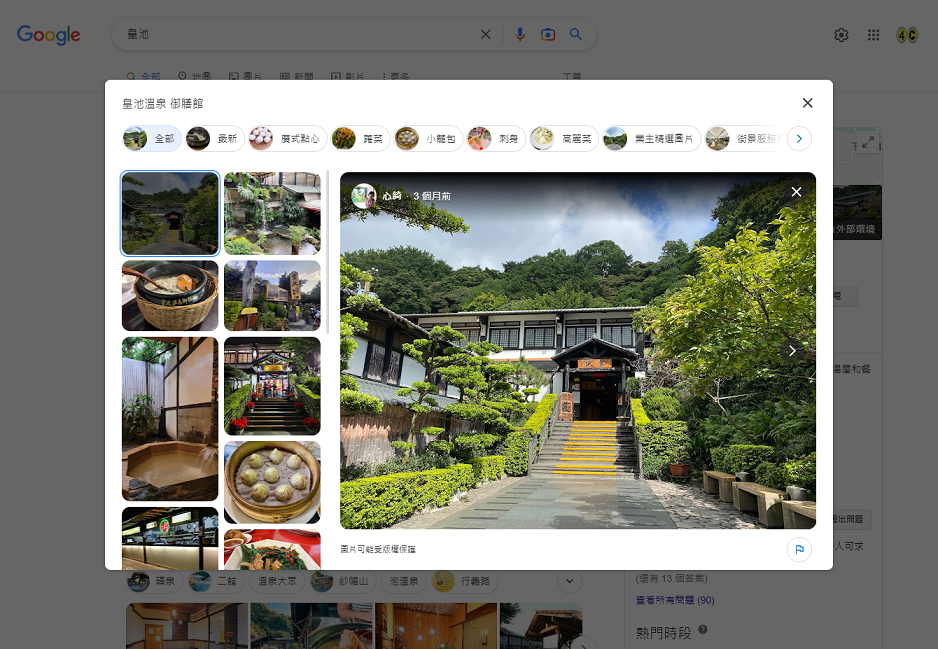Open the green vegetable dish thumbnail
Screen dimensions: 938x649
[x=272, y=549]
